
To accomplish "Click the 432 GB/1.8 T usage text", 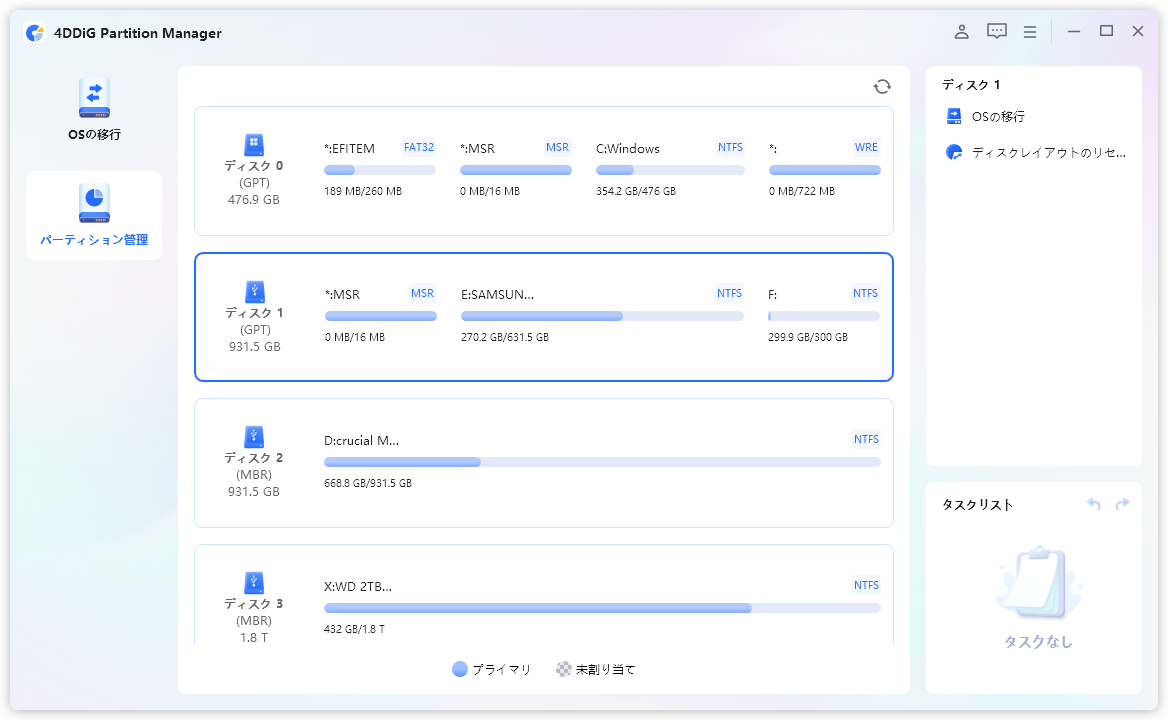I will click(x=355, y=629).
